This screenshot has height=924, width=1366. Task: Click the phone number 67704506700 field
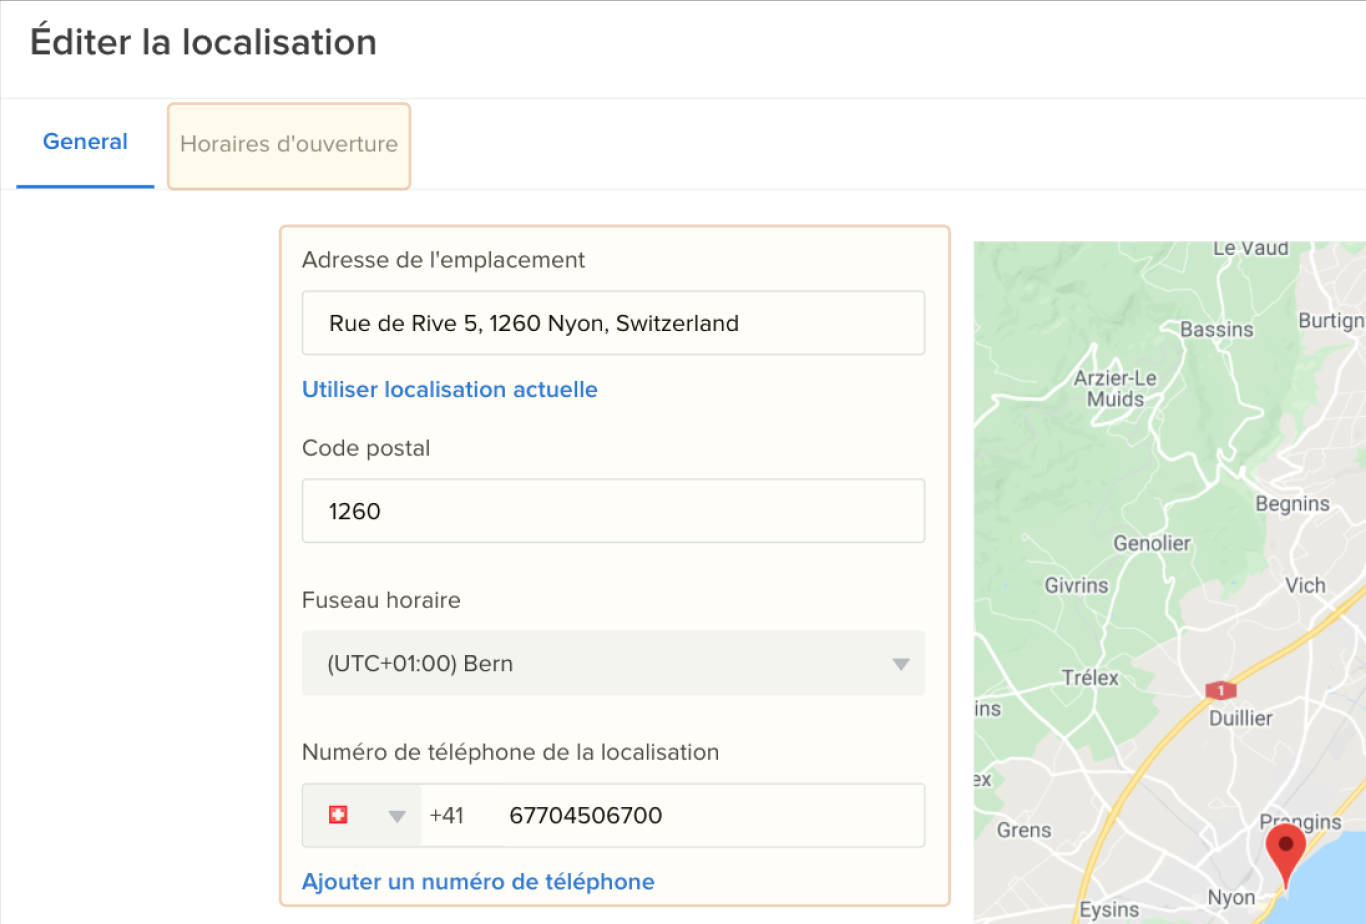pos(700,815)
